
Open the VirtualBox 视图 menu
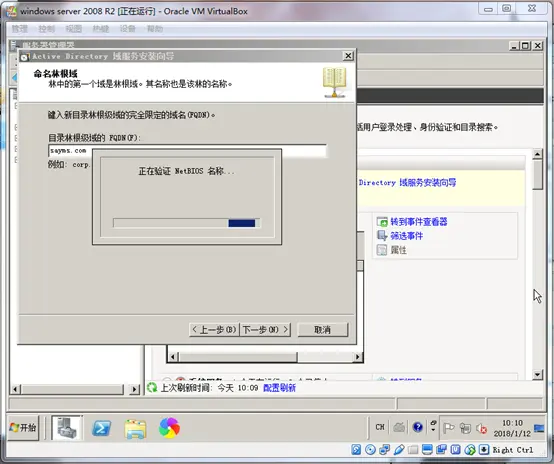tap(73, 29)
